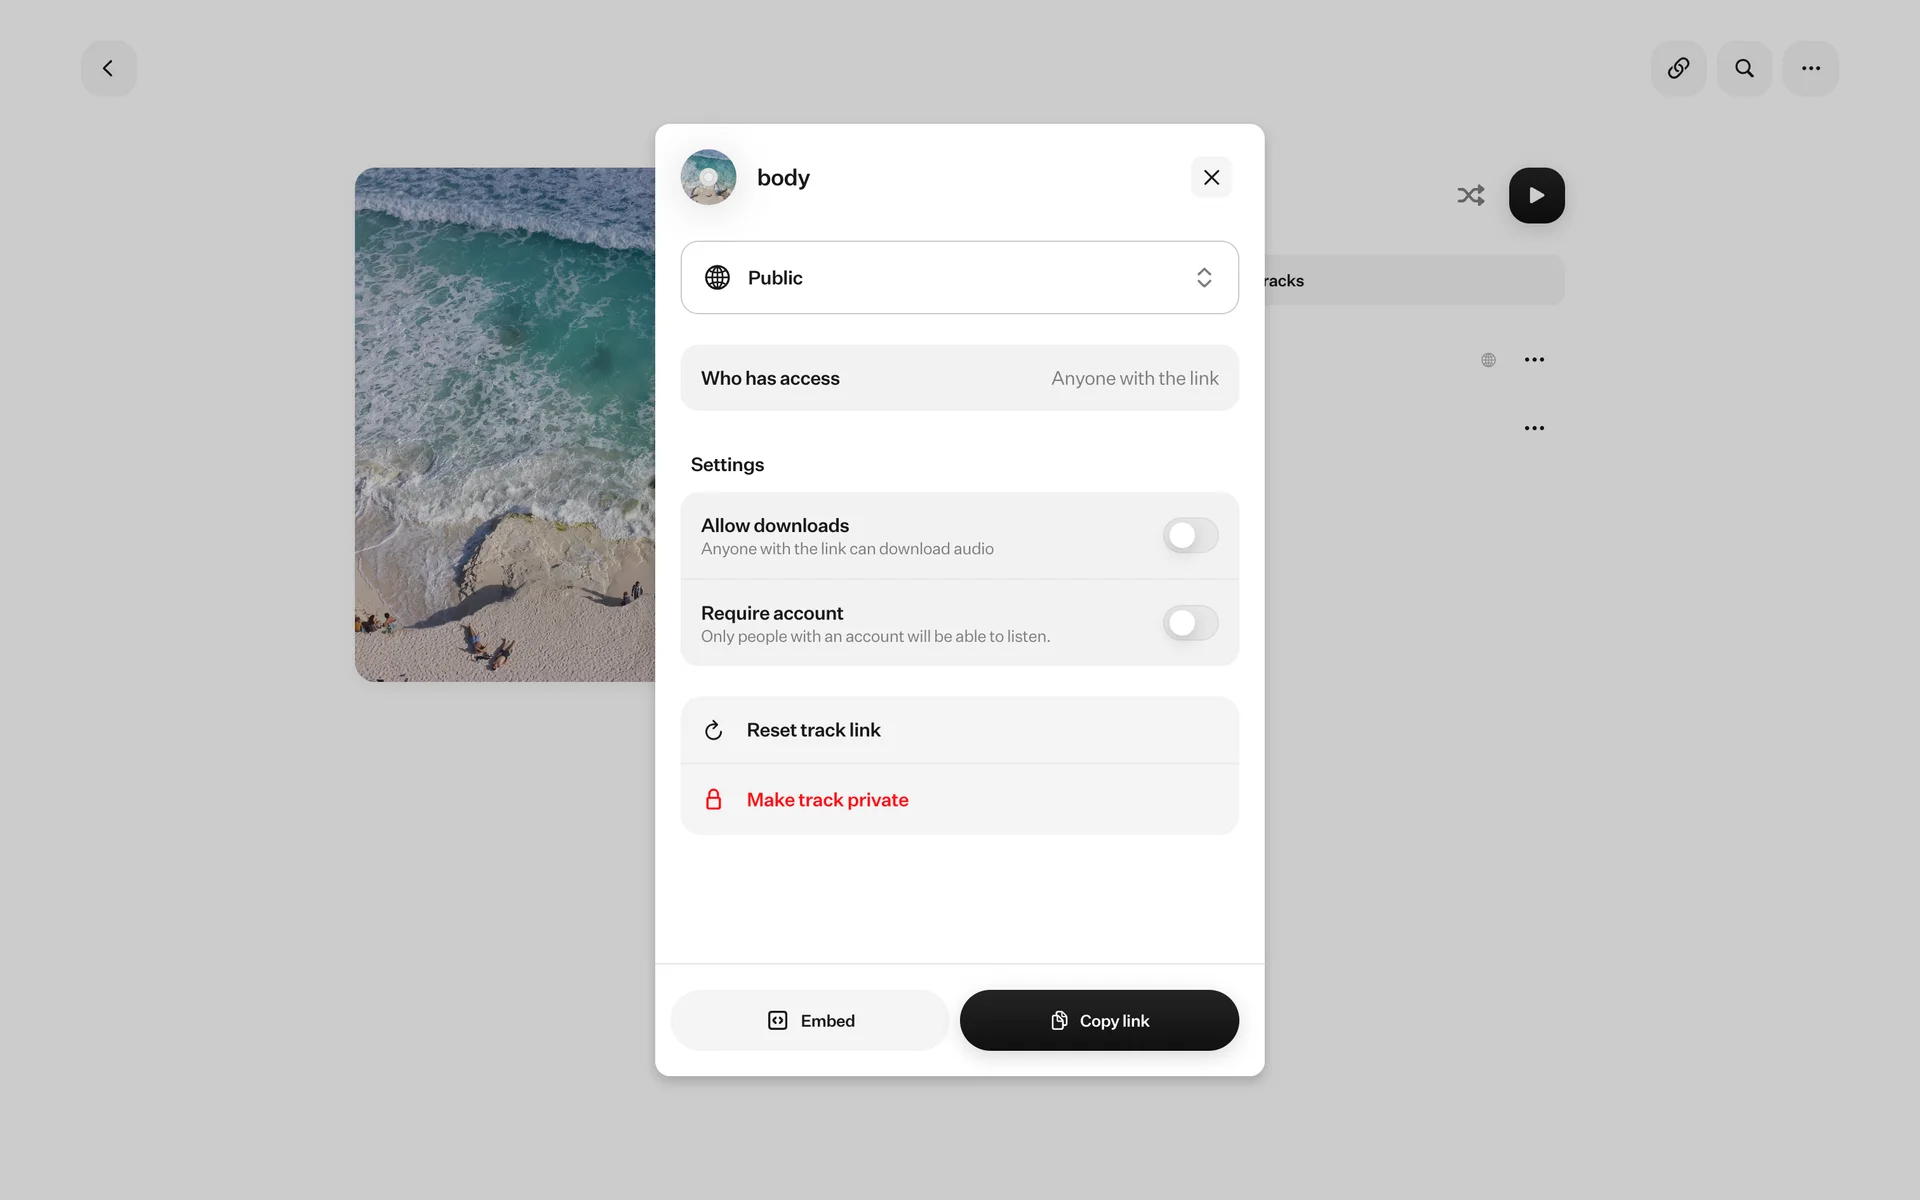Viewport: 1920px width, 1200px height.
Task: Open first track's three-dot menu
Action: [x=1534, y=360]
